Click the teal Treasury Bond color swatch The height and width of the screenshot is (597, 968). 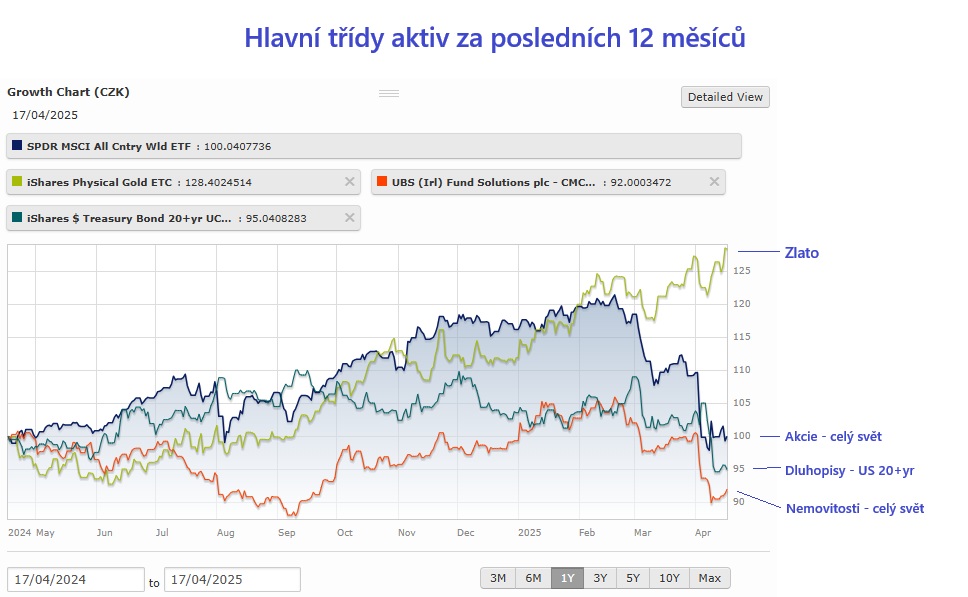pos(17,218)
